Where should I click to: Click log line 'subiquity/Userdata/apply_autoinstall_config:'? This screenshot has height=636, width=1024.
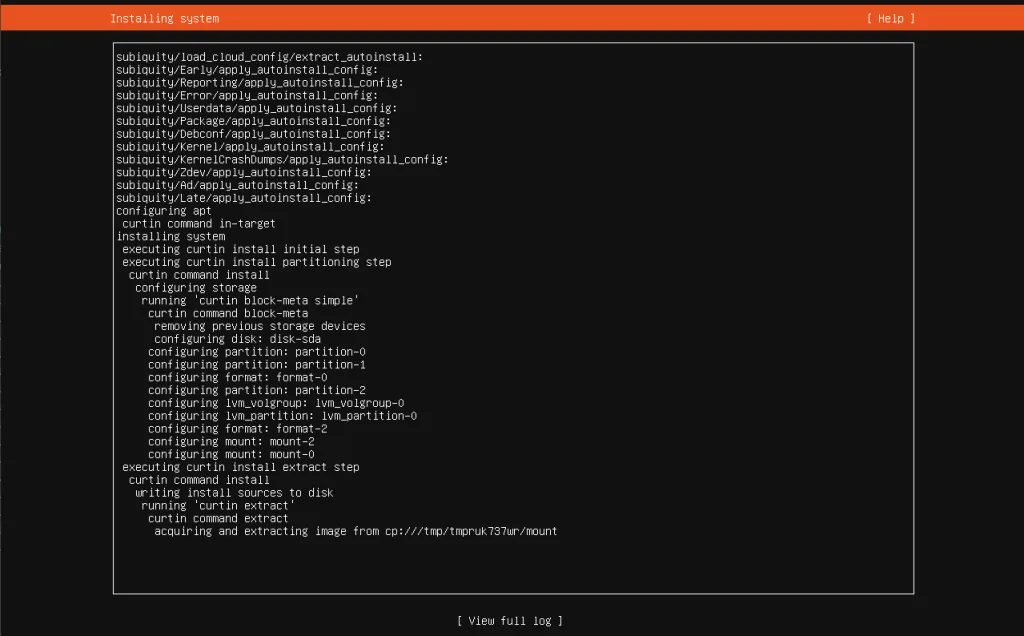tap(257, 108)
